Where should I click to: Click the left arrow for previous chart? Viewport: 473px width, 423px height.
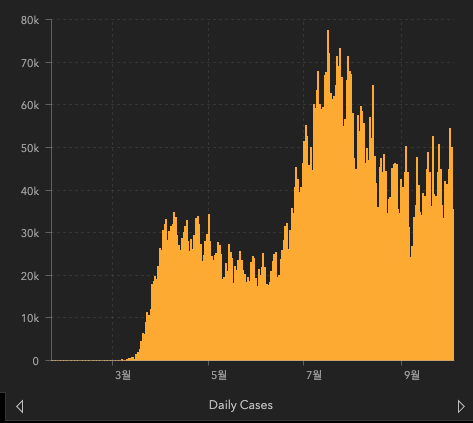coord(20,406)
